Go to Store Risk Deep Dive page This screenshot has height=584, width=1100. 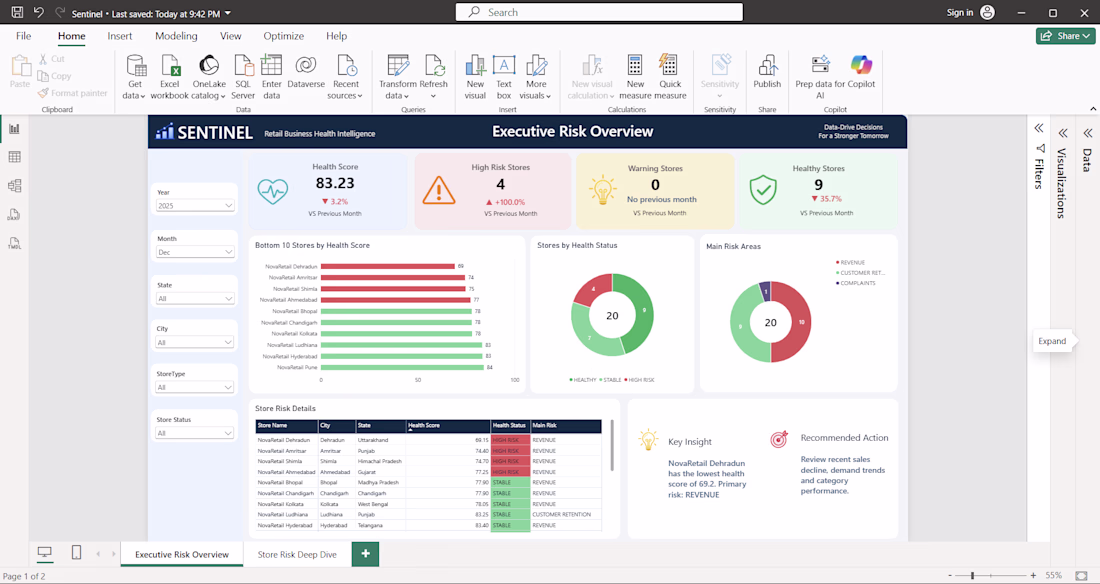pos(297,555)
